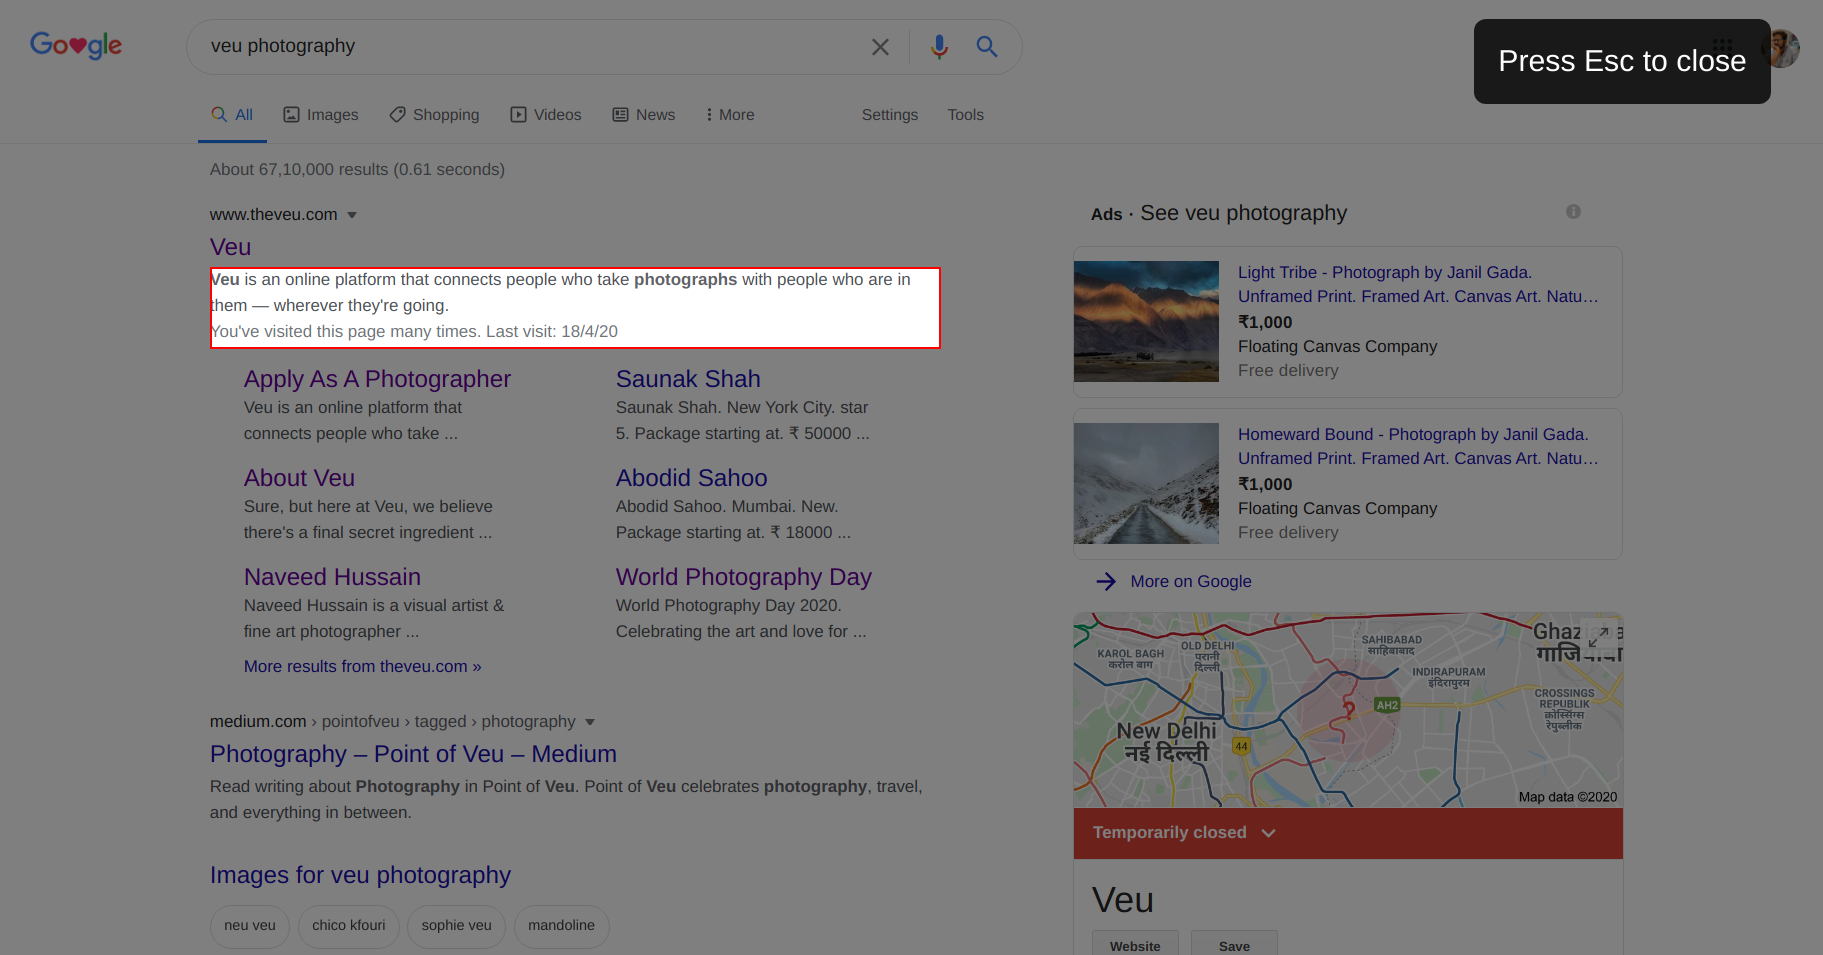The width and height of the screenshot is (1823, 955).
Task: Expand www.theveu.com result options arrow
Action: coord(352,215)
